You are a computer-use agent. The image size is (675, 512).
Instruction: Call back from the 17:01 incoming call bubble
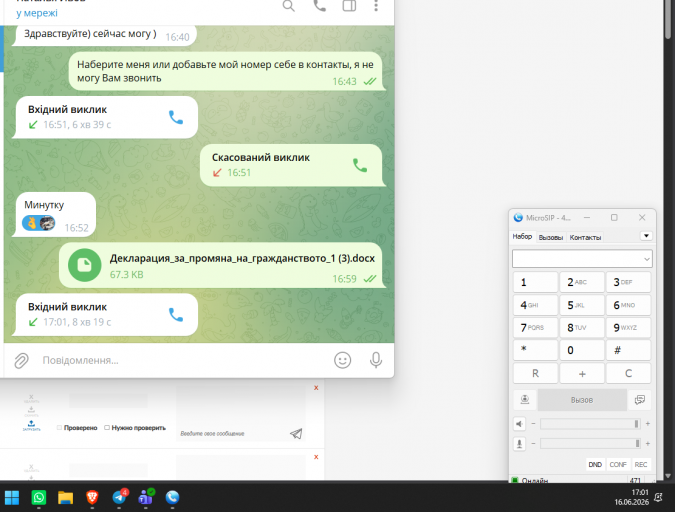176,315
